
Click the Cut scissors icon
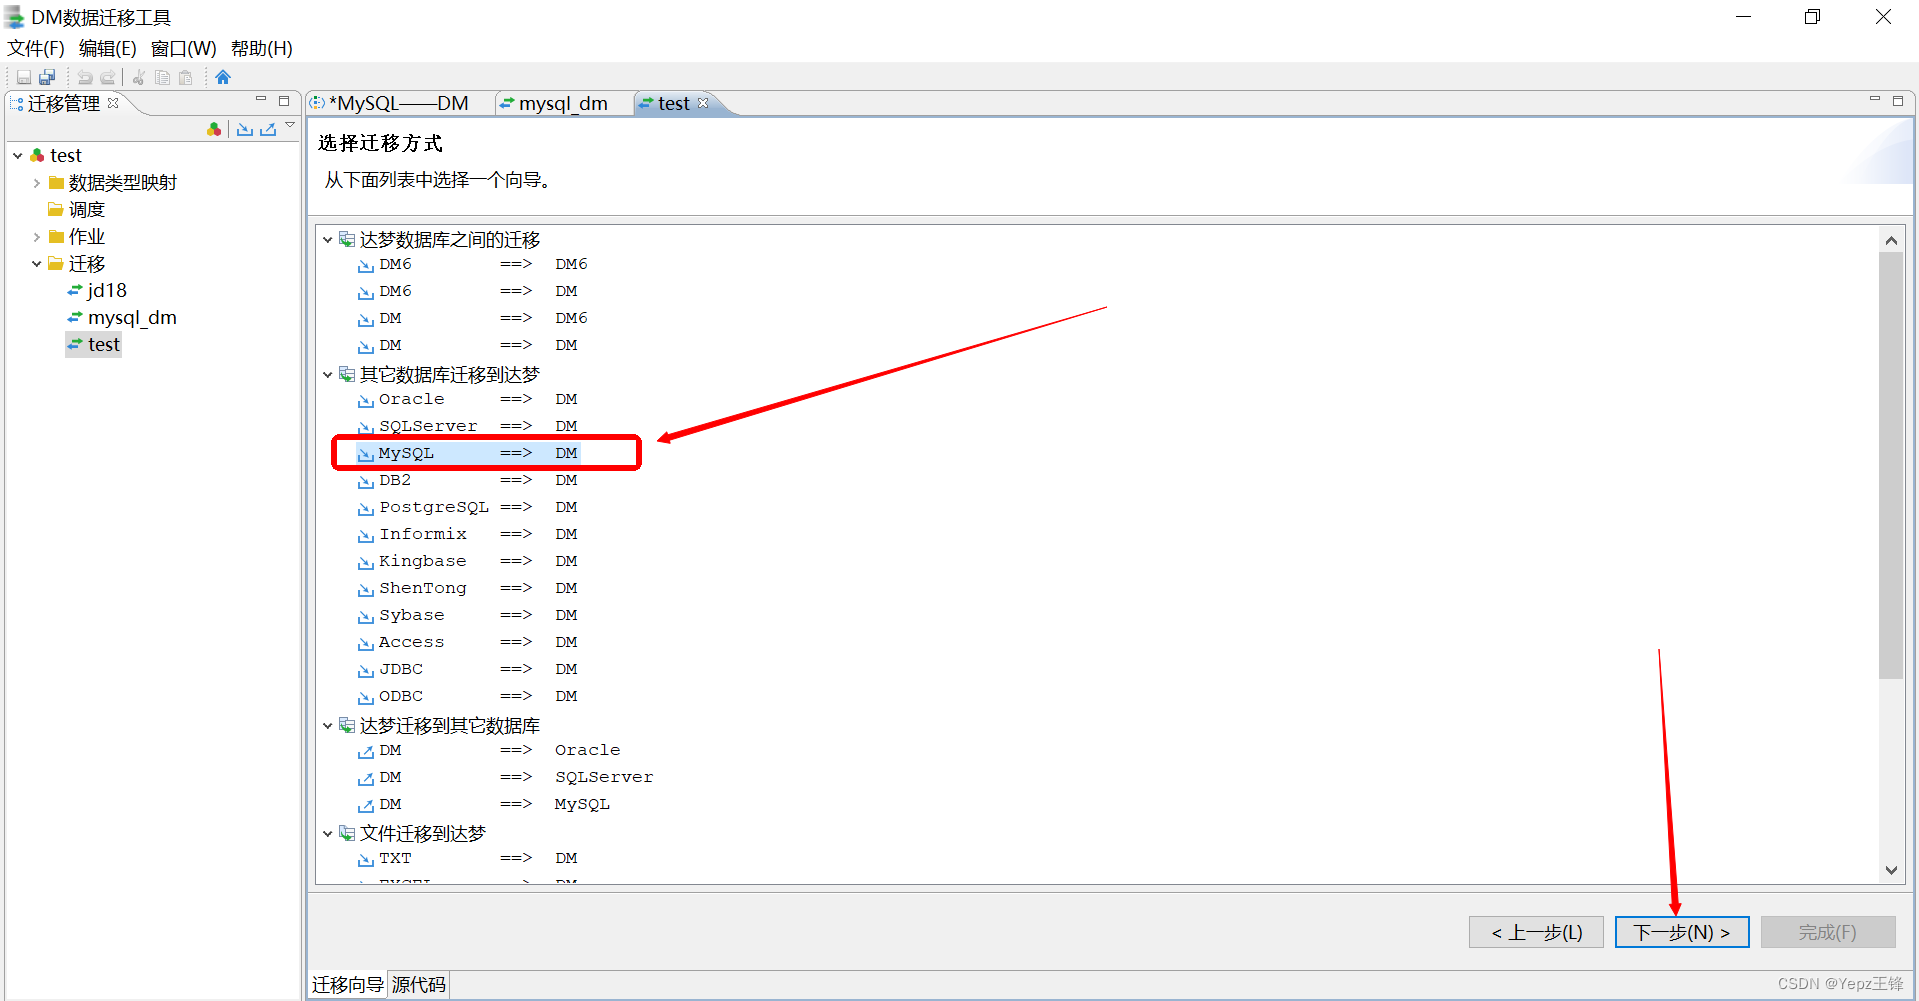(139, 77)
